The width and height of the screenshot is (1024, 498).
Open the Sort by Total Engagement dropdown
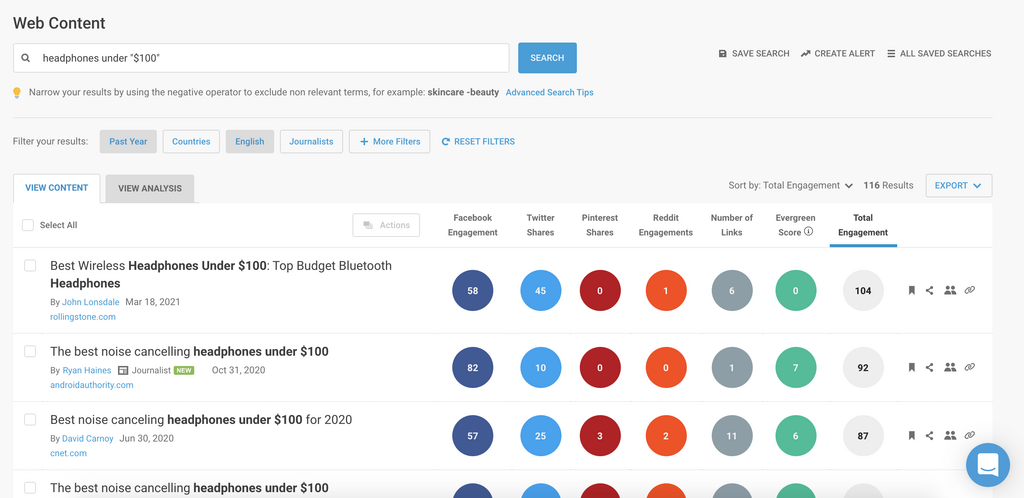pos(791,185)
